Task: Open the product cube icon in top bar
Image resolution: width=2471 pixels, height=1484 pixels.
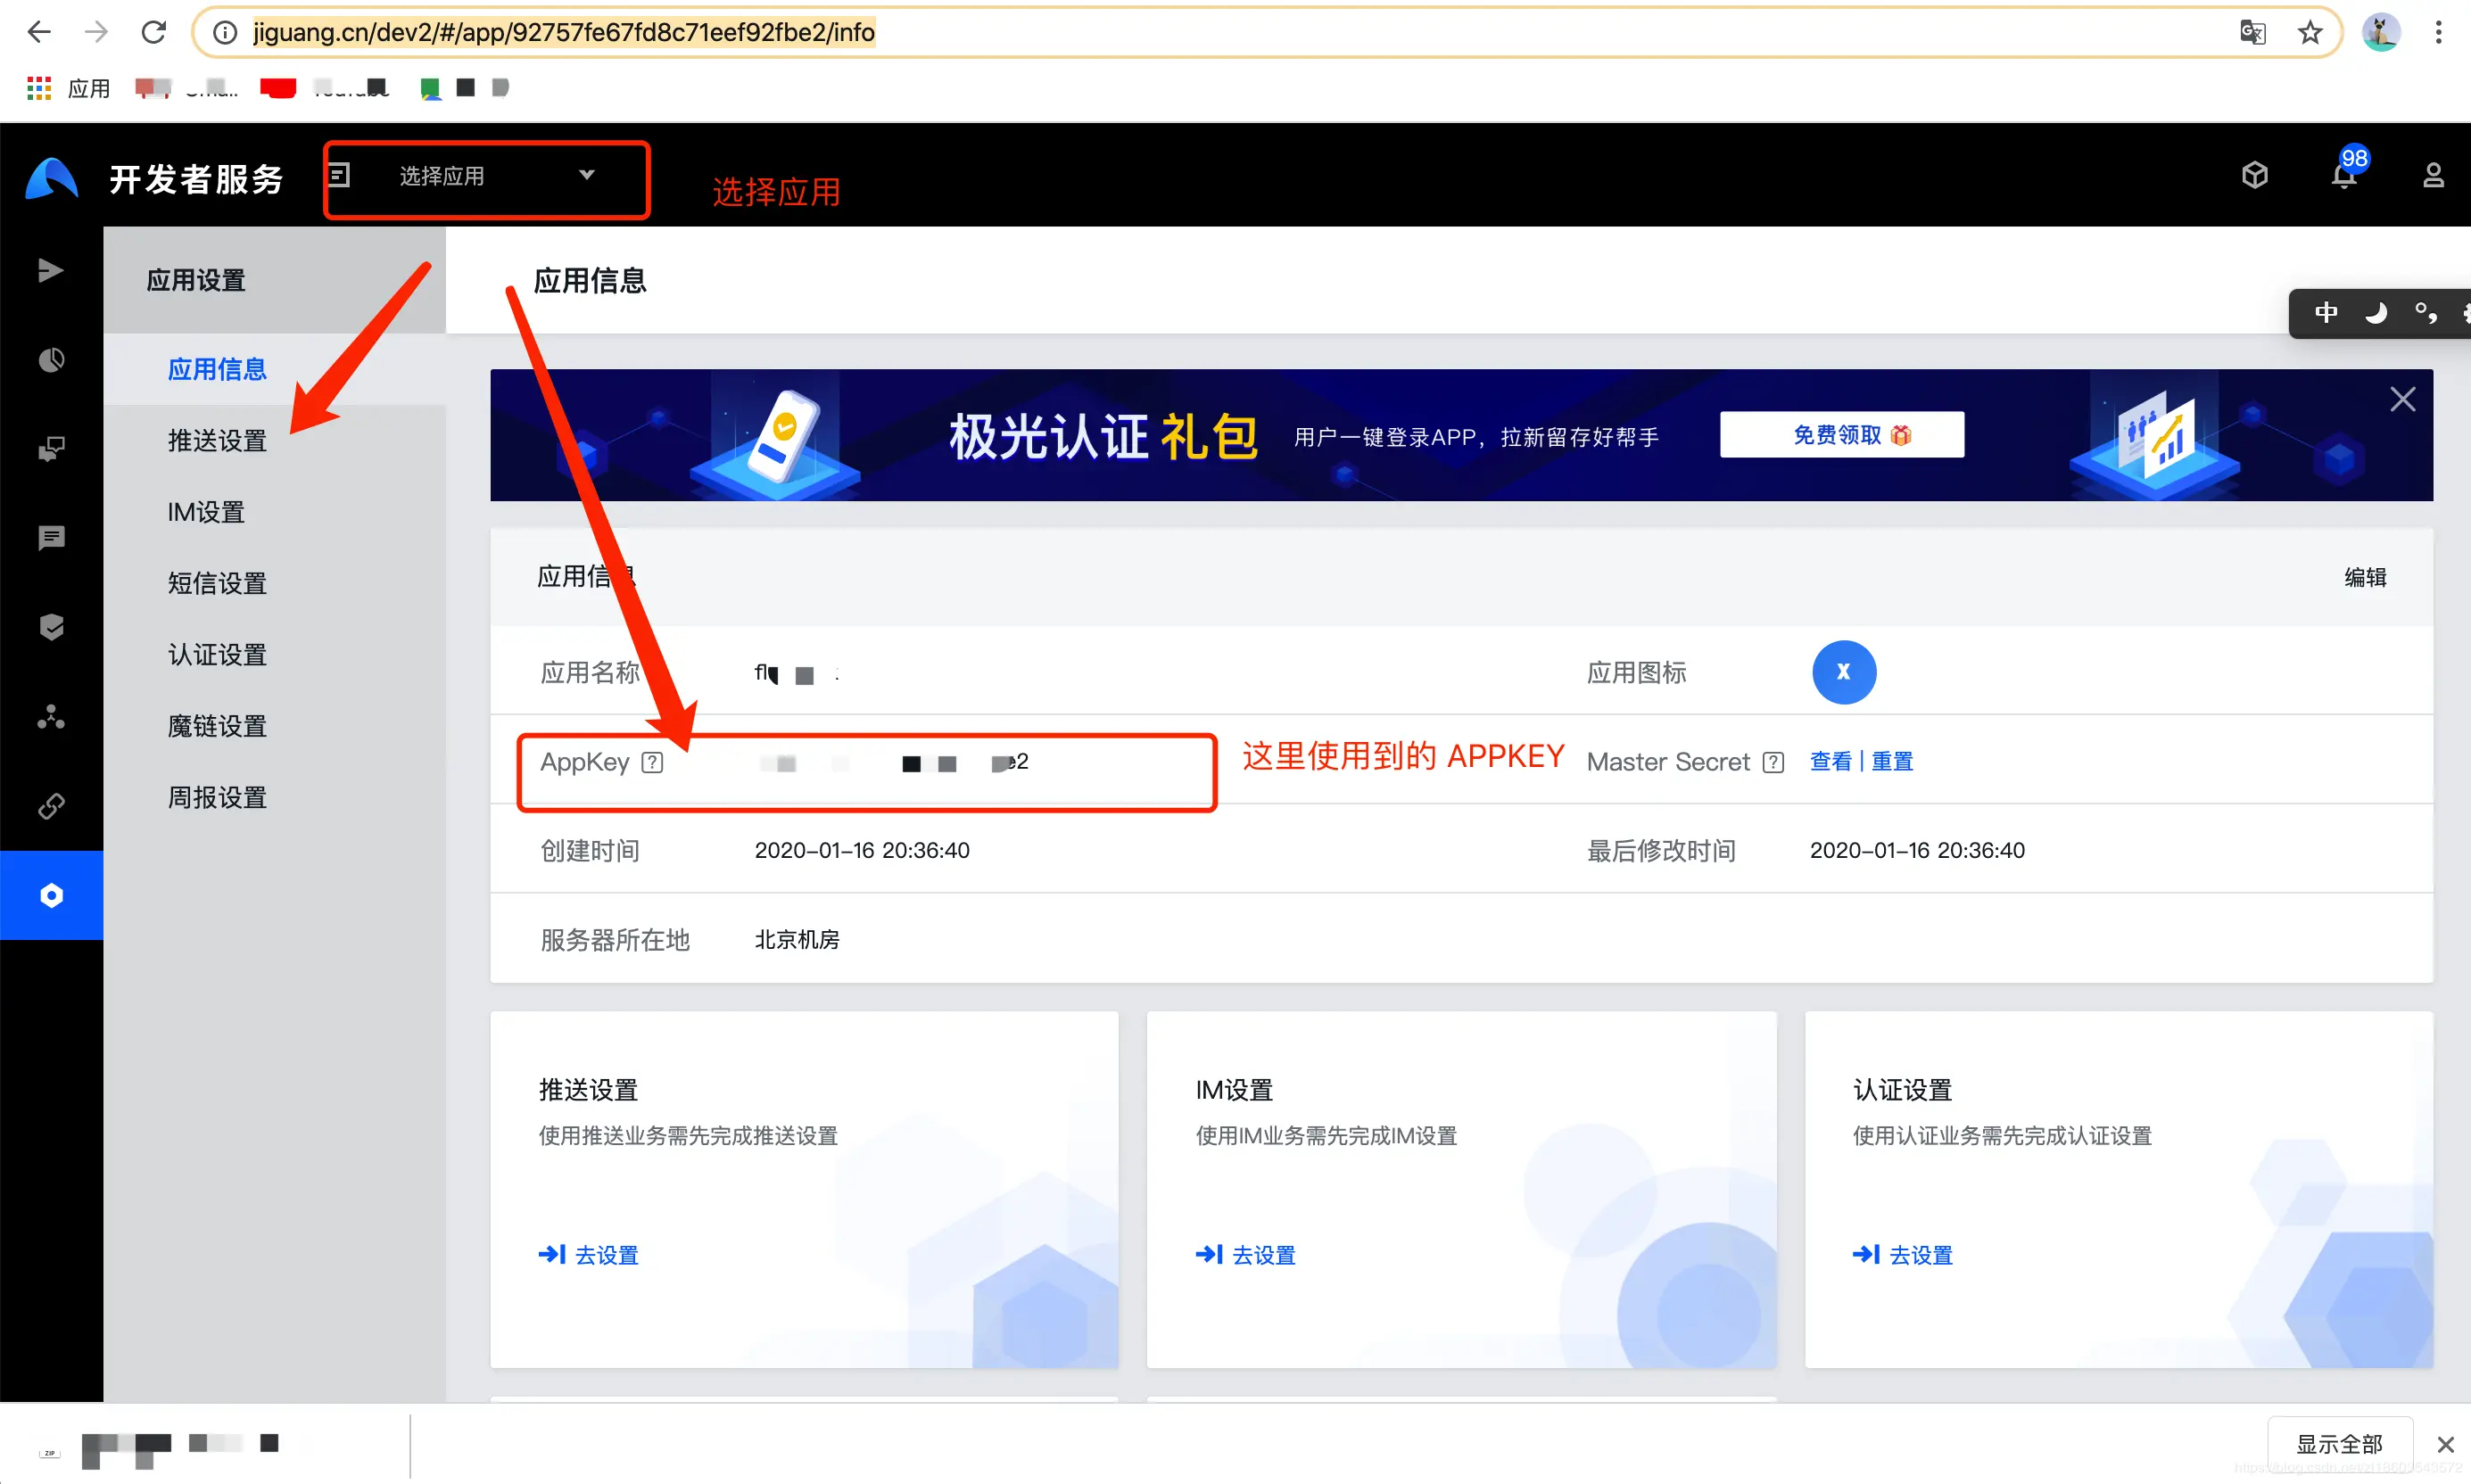Action: (2255, 174)
